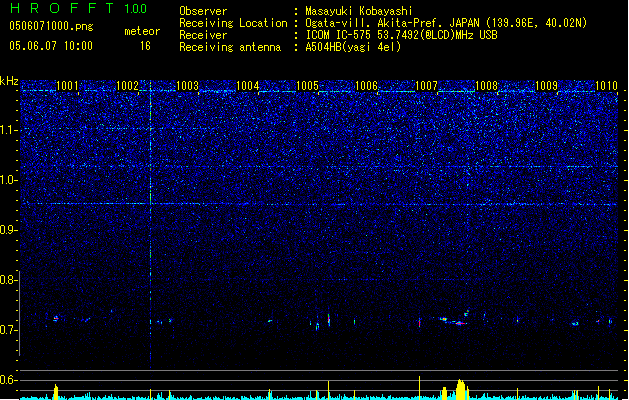Screen dimensions: 629x400
Task: Click the 1007 time marker
Action: [426, 85]
